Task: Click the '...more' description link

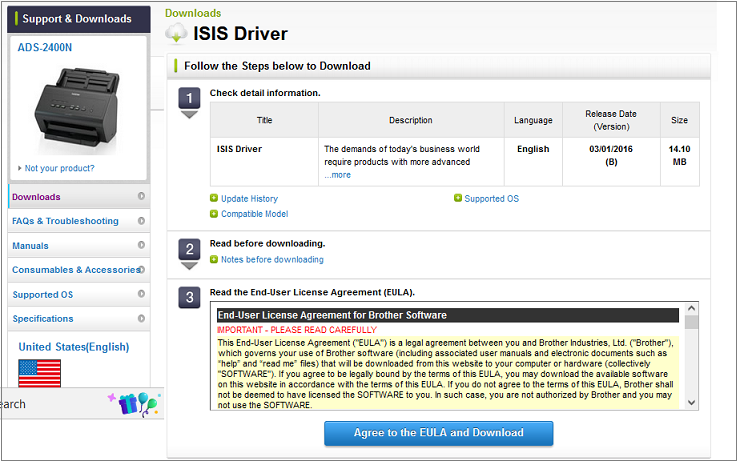Action: 337,175
